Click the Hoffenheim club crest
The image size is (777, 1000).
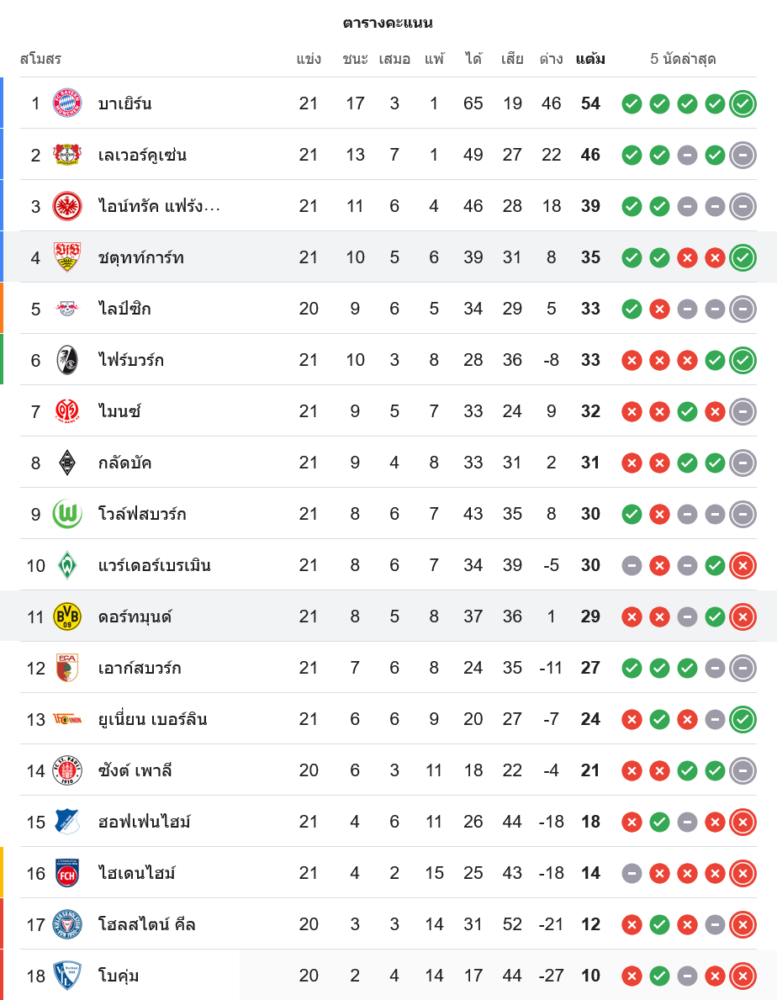pos(67,822)
